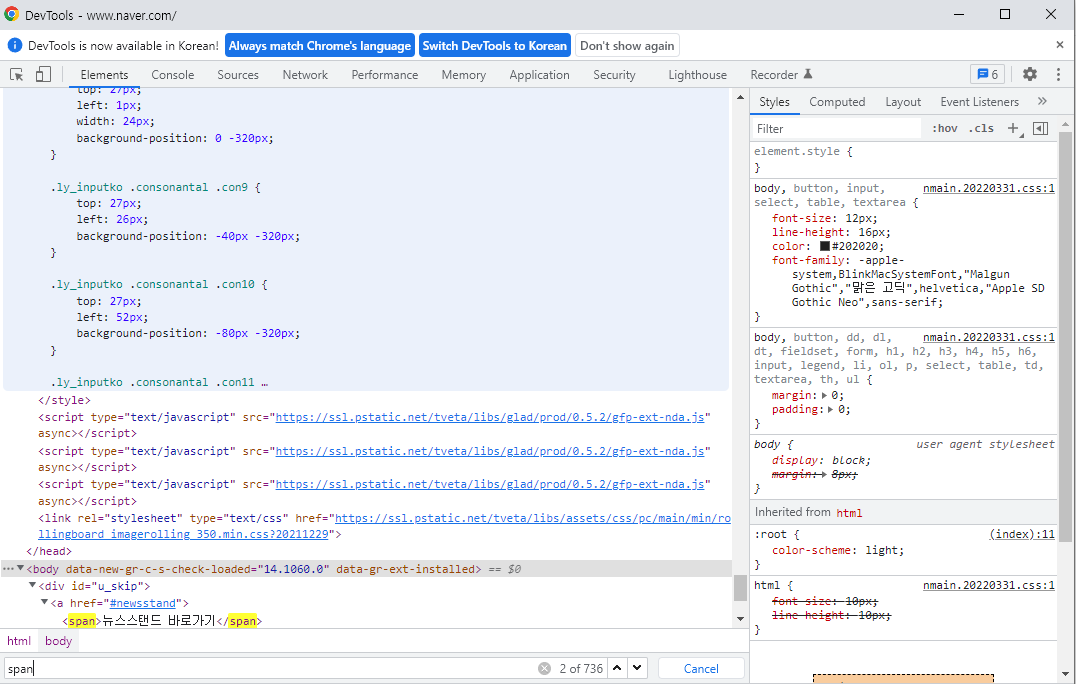Click the ellipsis beside the body element
The width and height of the screenshot is (1076, 684).
(8, 569)
